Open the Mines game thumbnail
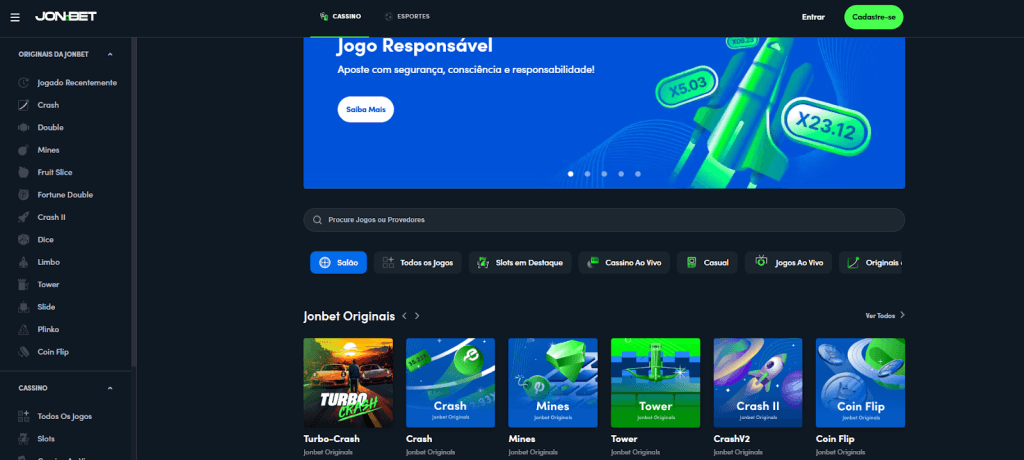Viewport: 1024px width, 460px height. point(553,382)
